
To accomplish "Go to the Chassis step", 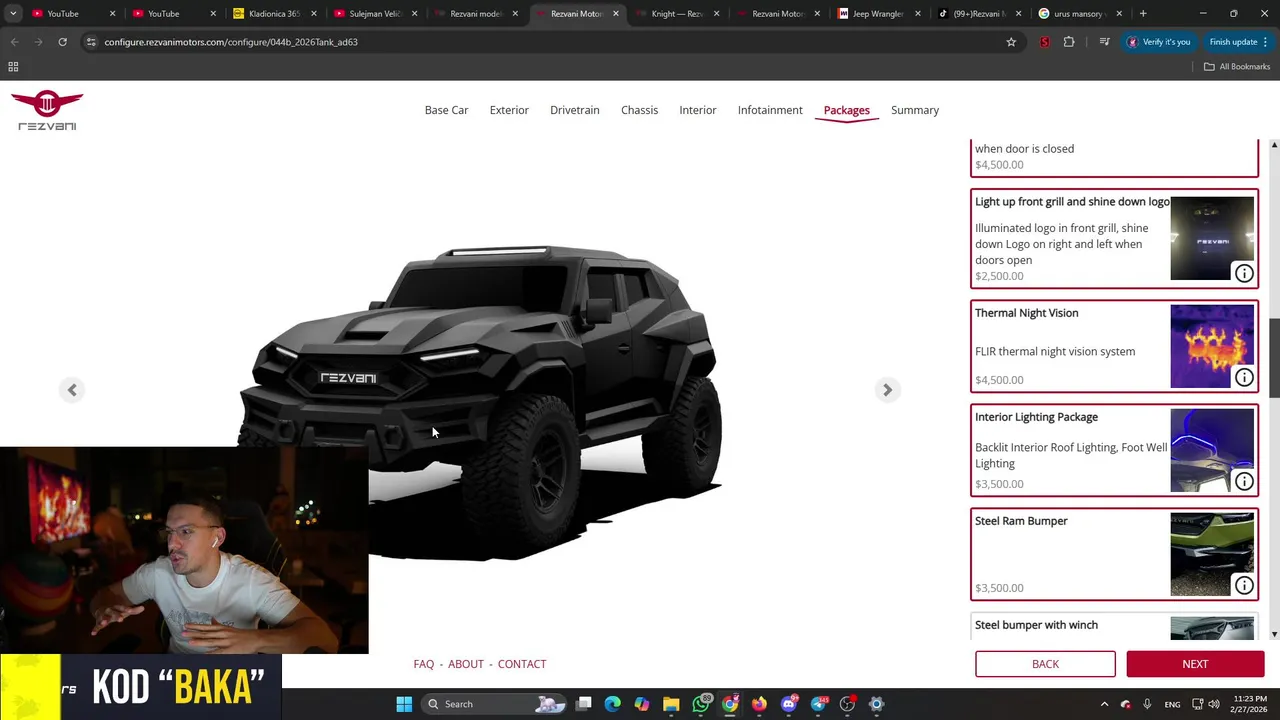I will (x=639, y=110).
